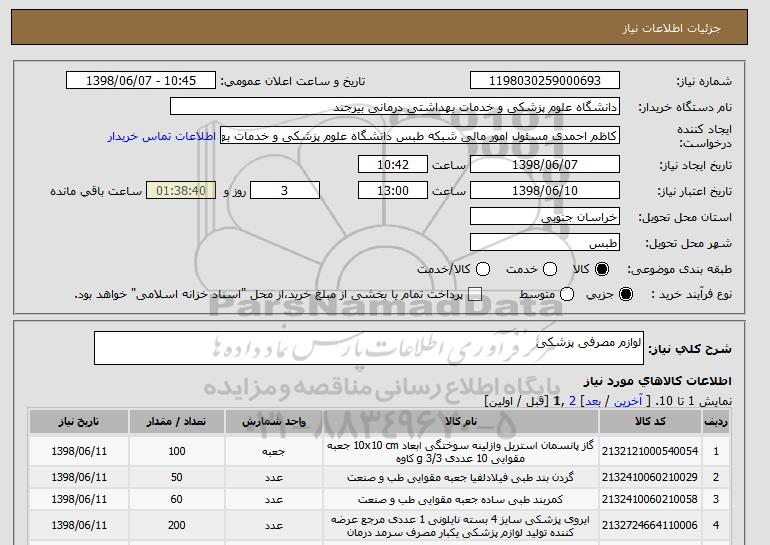The image size is (770, 545).
Task: Click quantity 60 in row 3
Action: pyautogui.click(x=177, y=499)
